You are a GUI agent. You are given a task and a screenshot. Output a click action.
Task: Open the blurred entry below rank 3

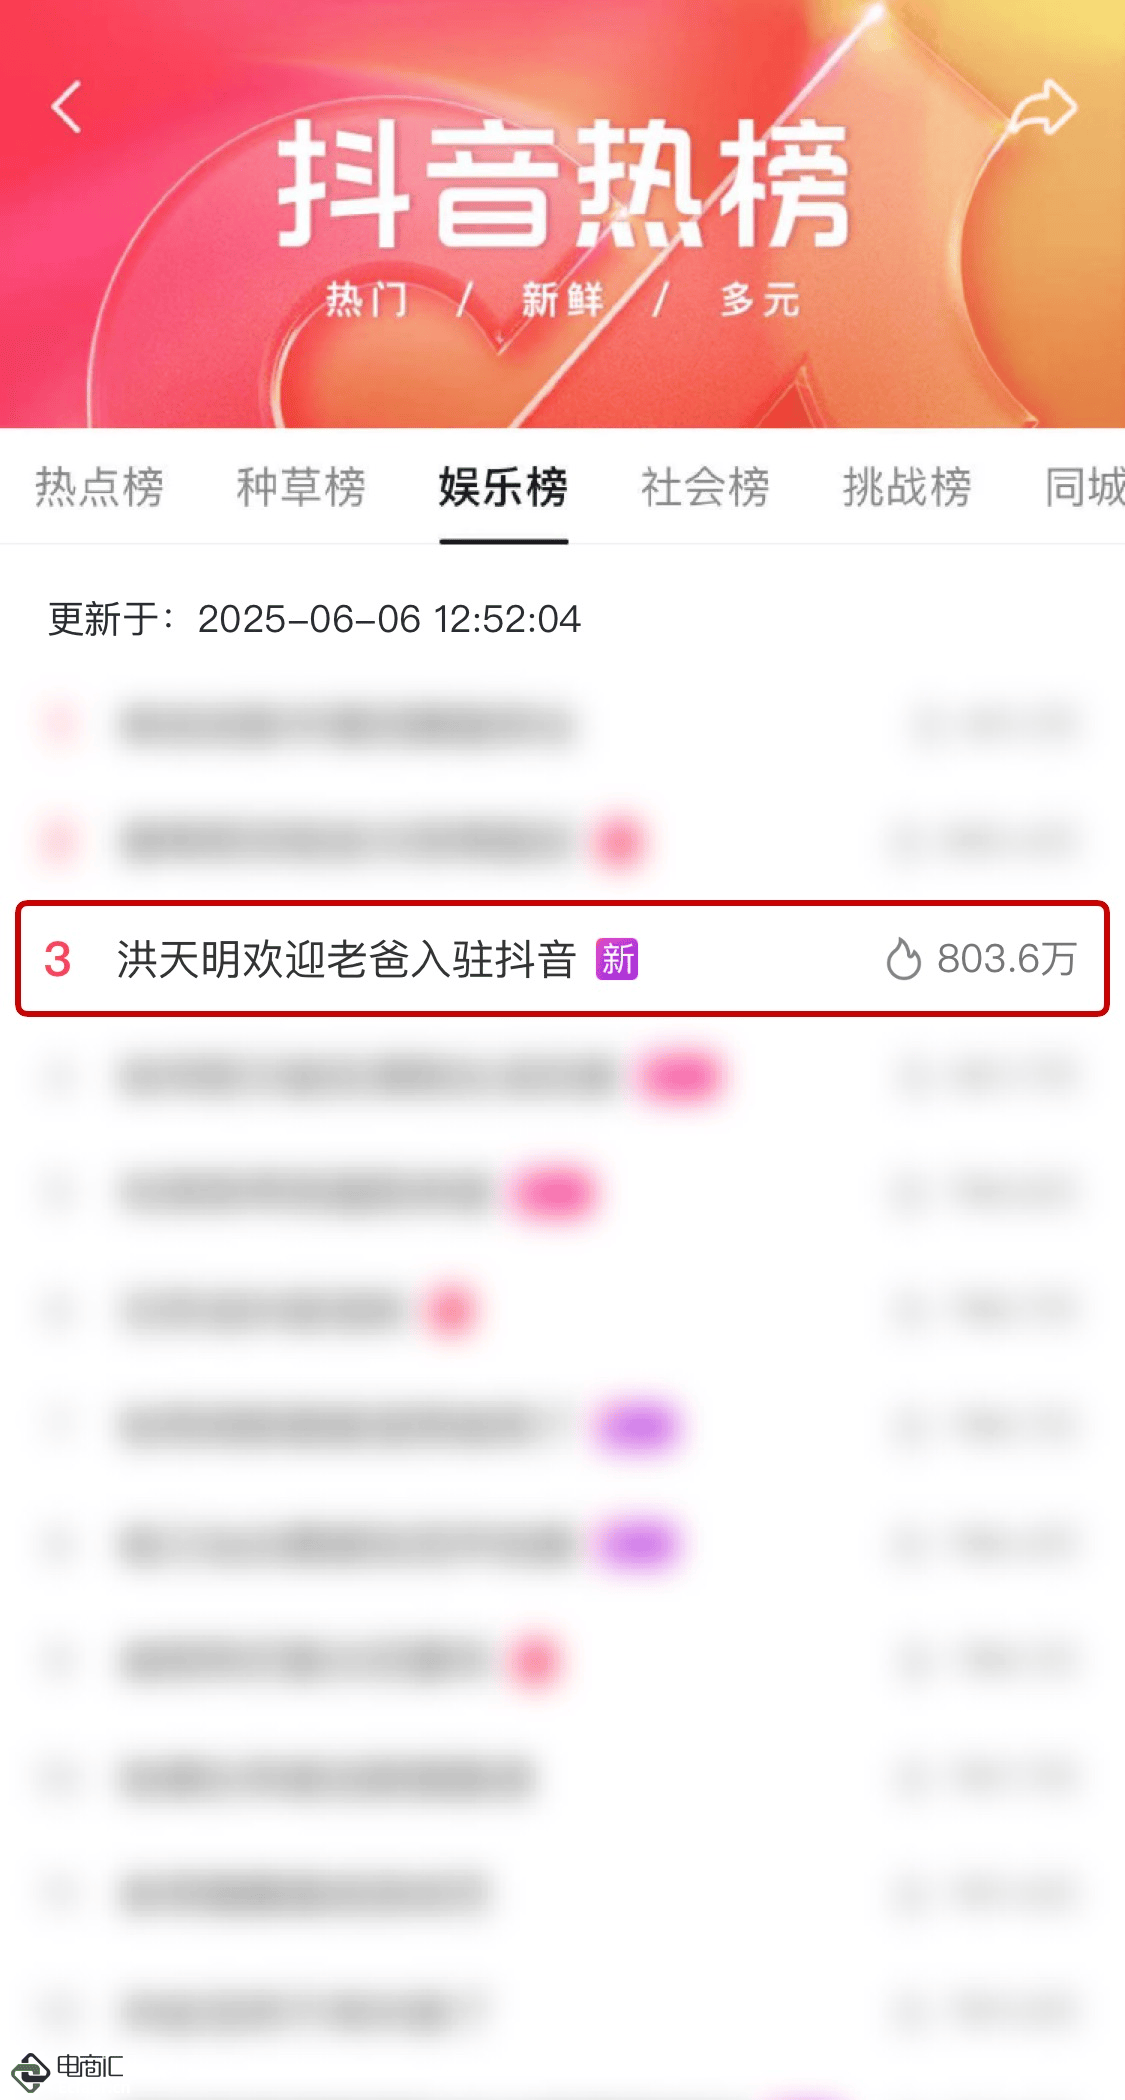click(562, 1076)
